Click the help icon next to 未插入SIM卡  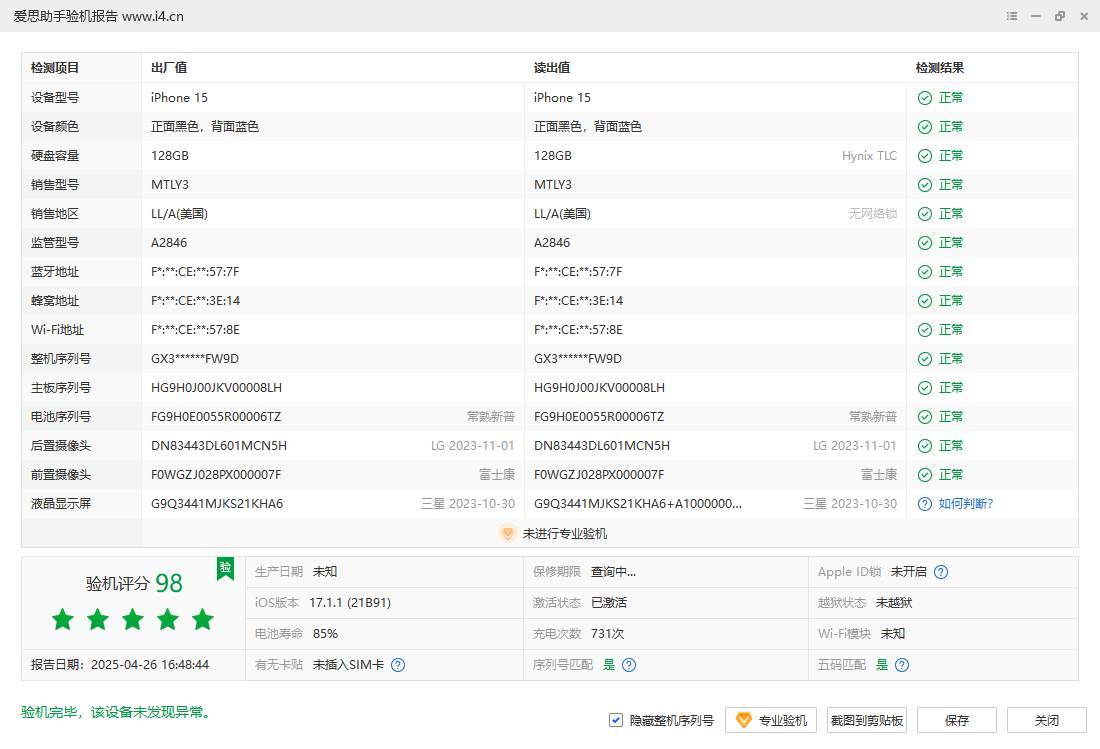tap(398, 665)
